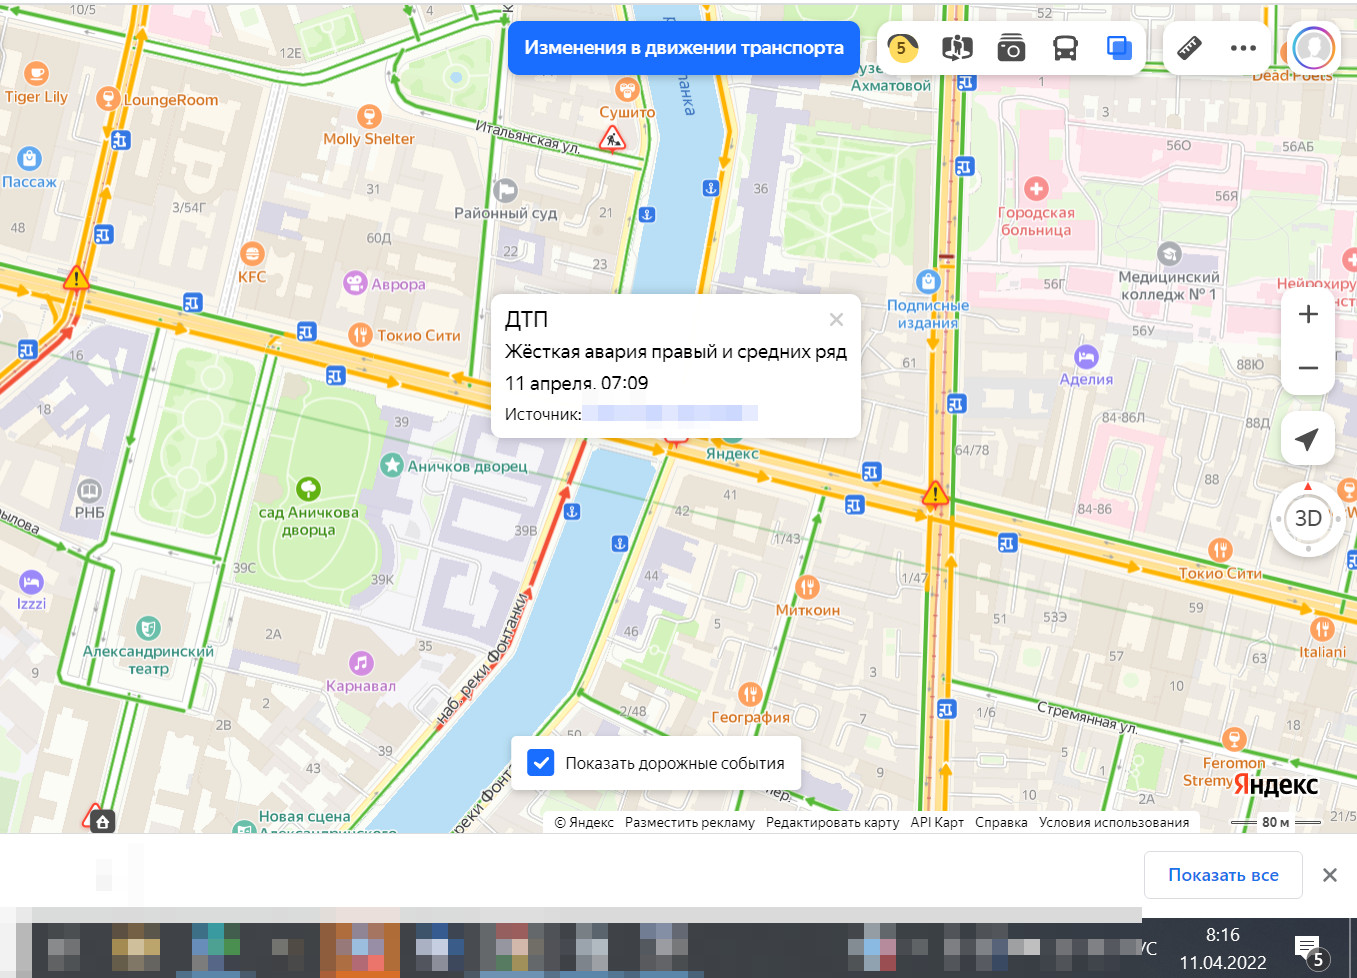The height and width of the screenshot is (978, 1357).
Task: Locate me with the arrow button
Action: [x=1308, y=438]
